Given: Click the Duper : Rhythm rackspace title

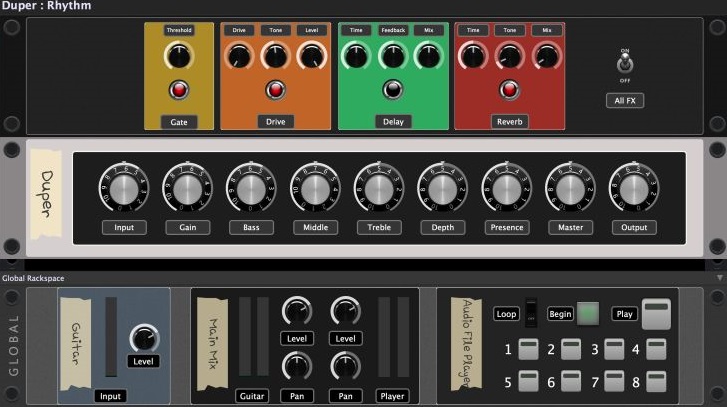Looking at the screenshot, I should pyautogui.click(x=46, y=6).
